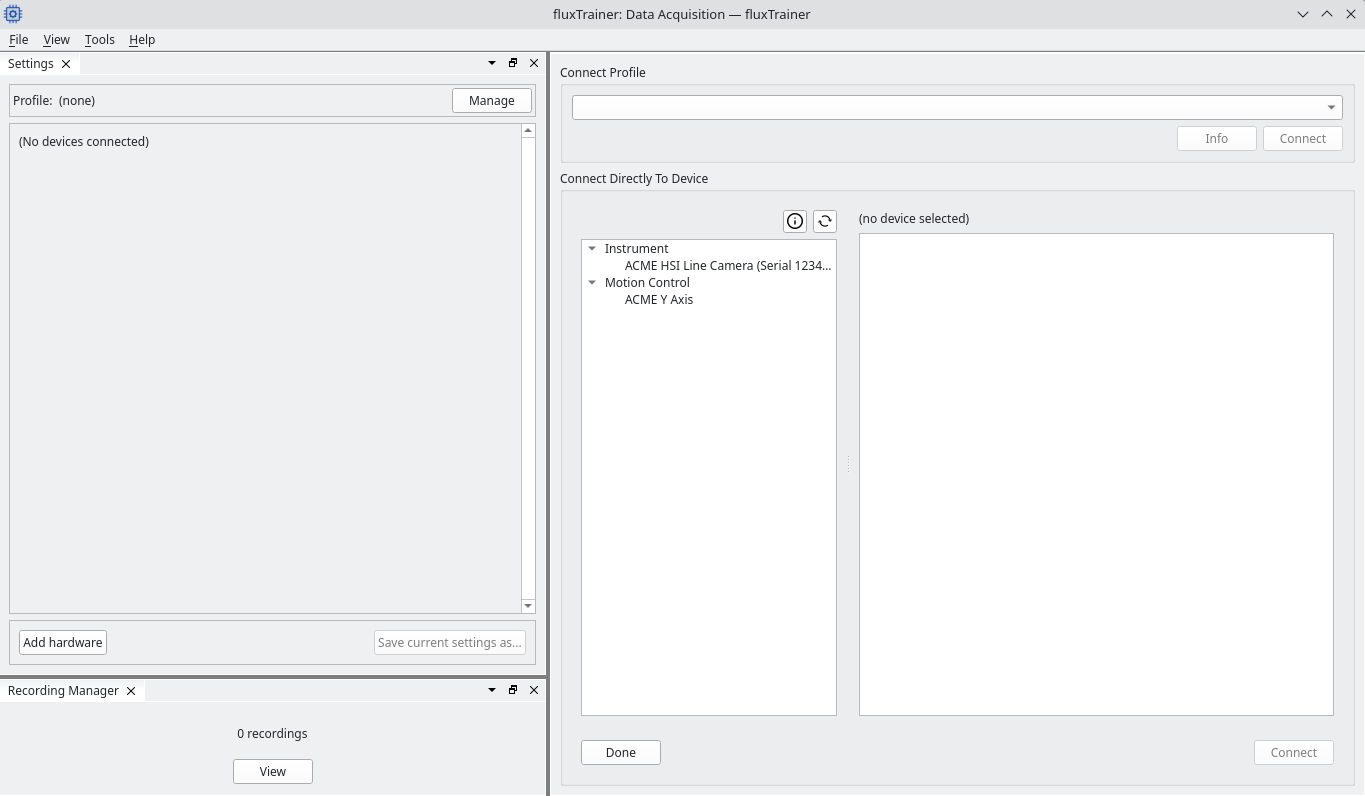
Task: Click the Info button under Connect Profile
Action: 1217,139
